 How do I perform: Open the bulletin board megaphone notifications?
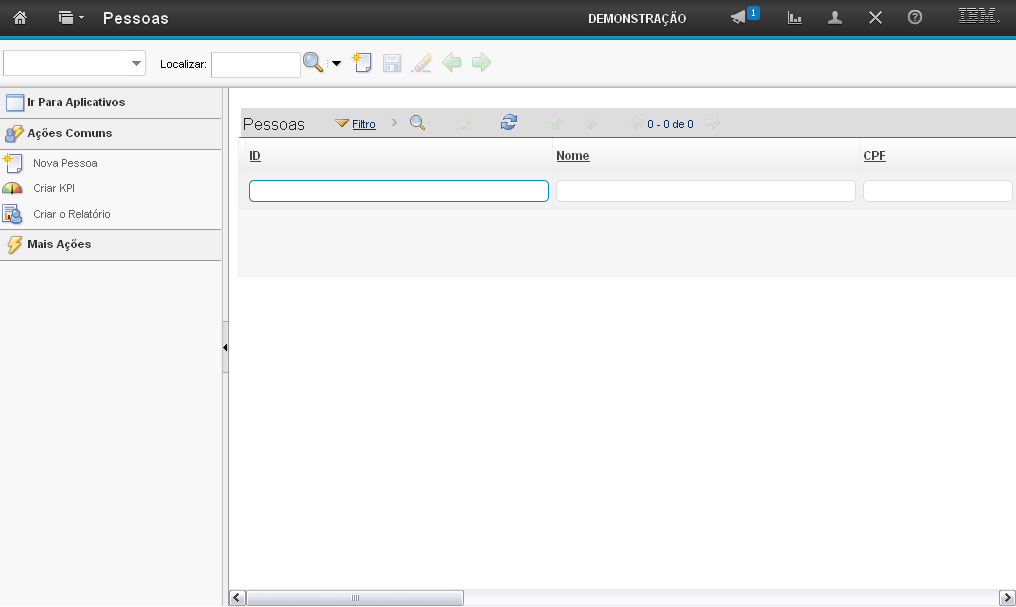pyautogui.click(x=739, y=18)
